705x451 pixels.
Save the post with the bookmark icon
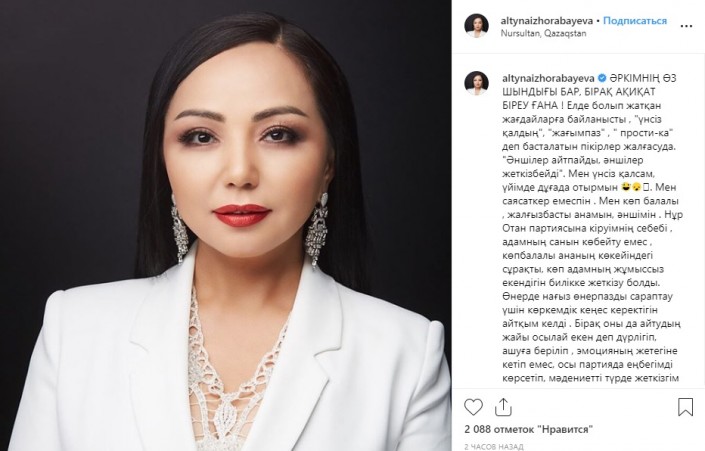pos(685,406)
